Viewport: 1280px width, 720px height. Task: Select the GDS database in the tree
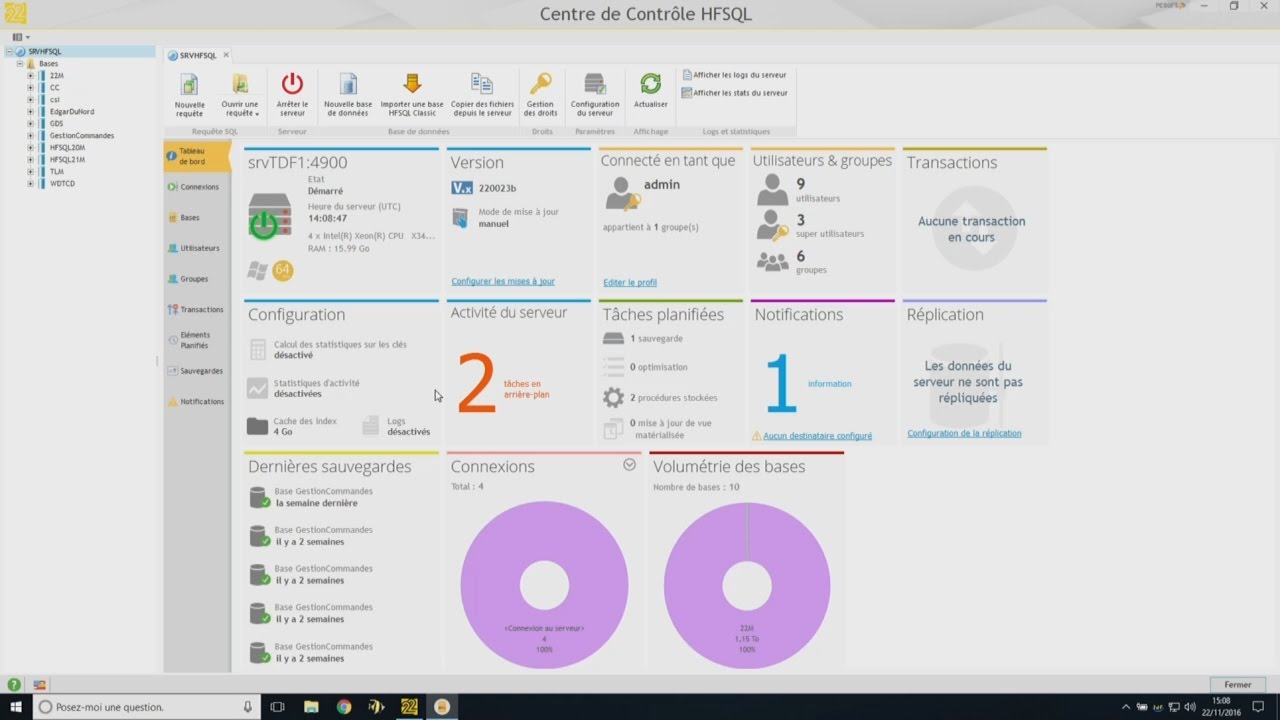[x=56, y=123]
